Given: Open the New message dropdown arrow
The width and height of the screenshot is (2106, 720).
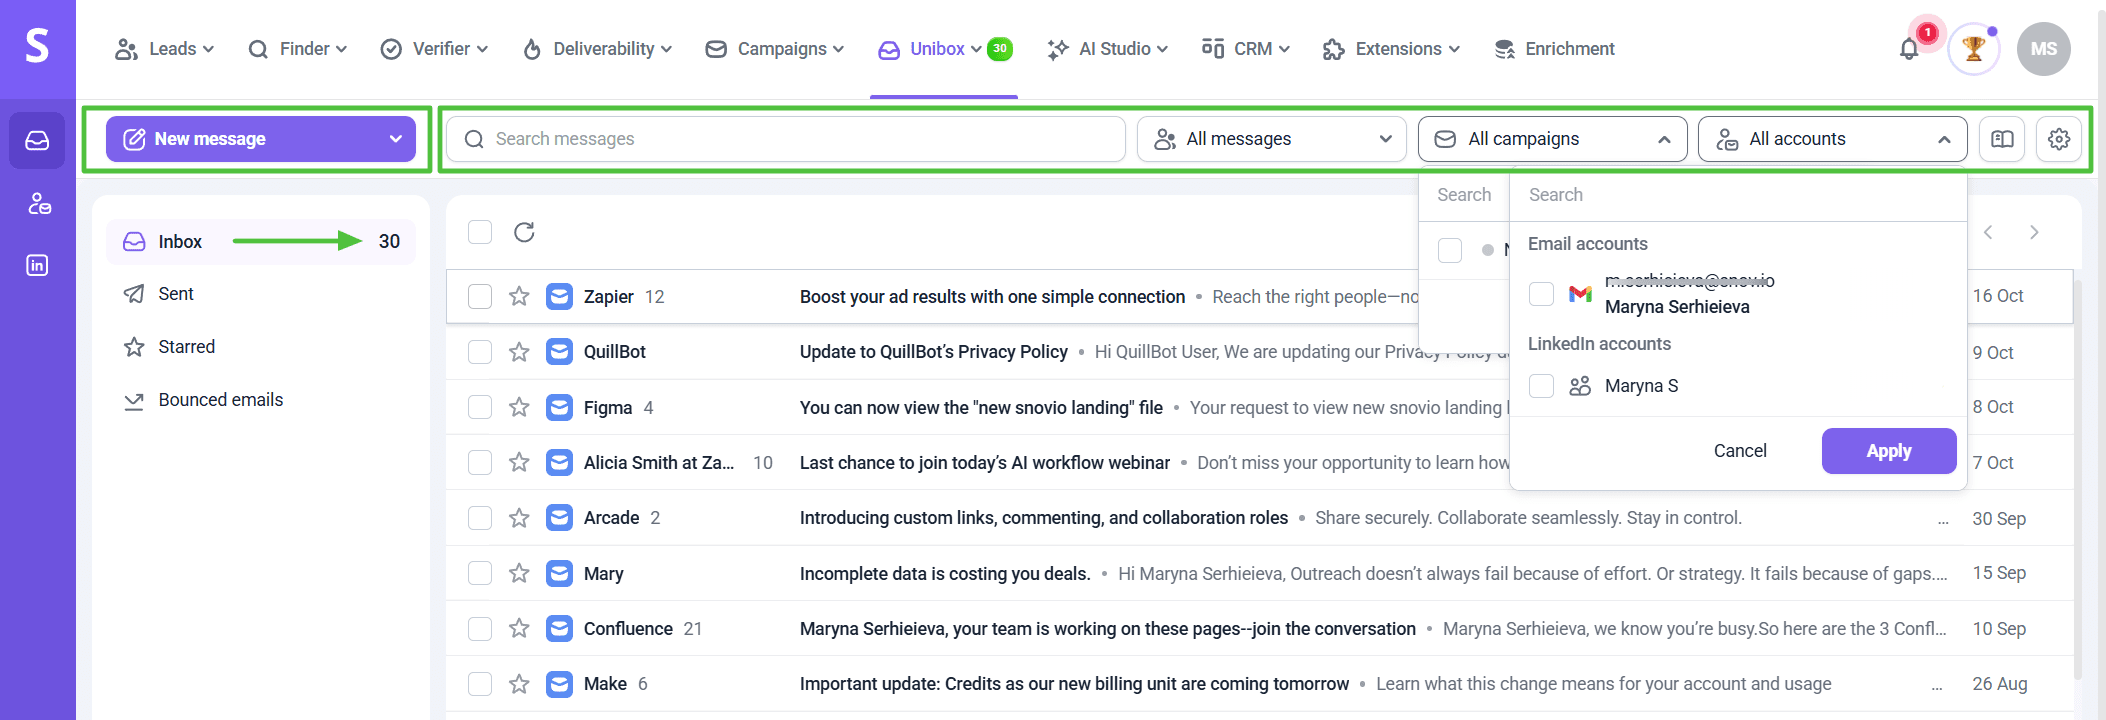Looking at the screenshot, I should [395, 139].
